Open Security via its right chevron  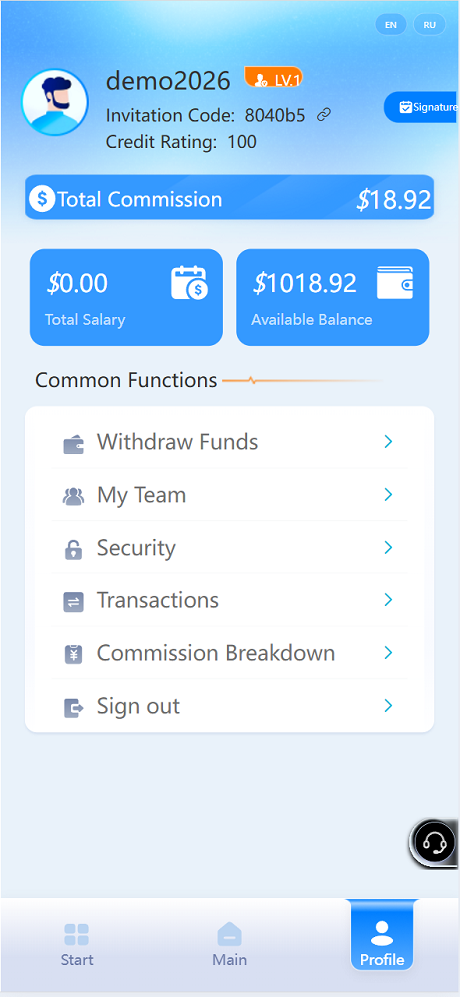[x=388, y=547]
